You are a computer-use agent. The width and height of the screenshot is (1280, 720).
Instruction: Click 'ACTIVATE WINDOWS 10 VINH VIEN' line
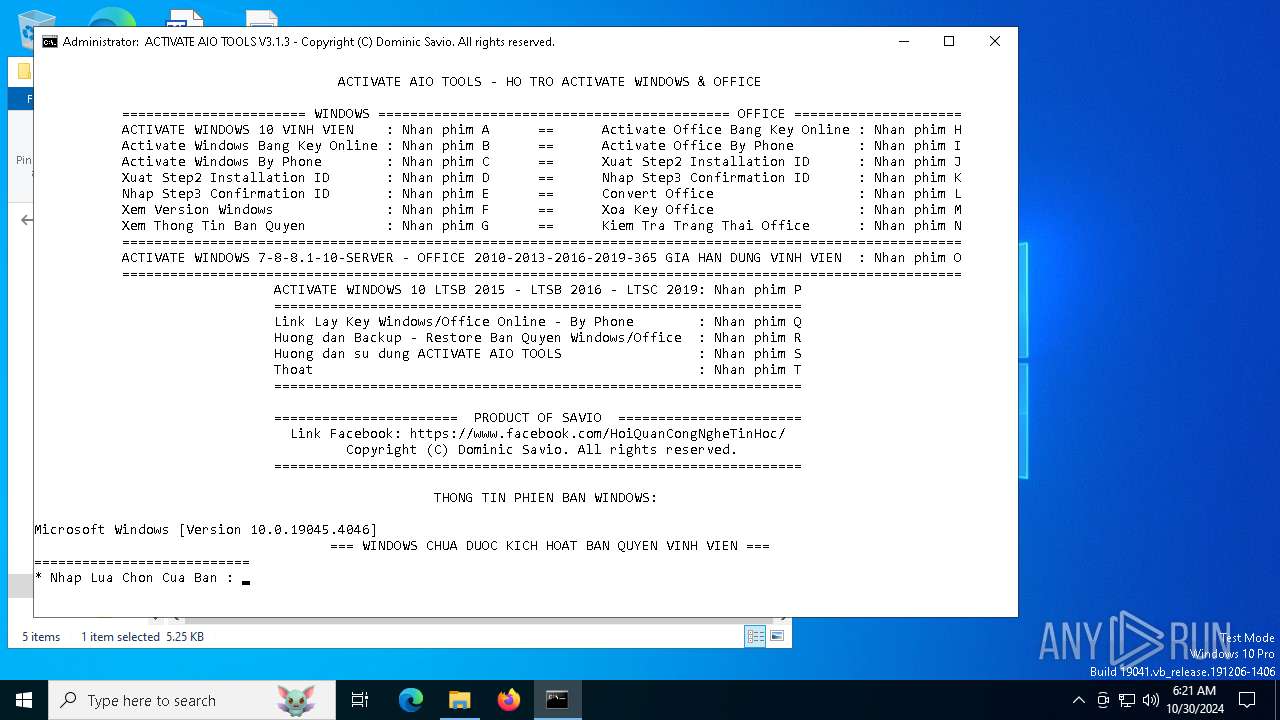[x=306, y=130]
